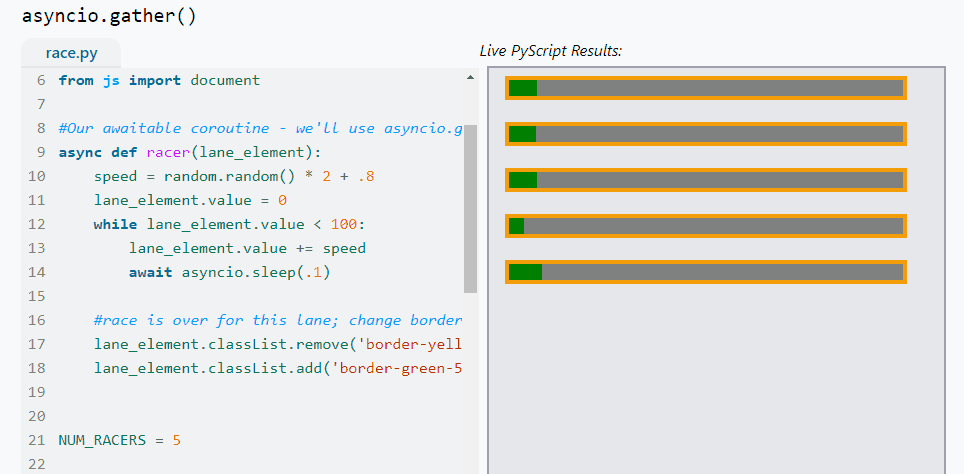The width and height of the screenshot is (964, 474).
Task: Click the 'asyncio.gather()' heading
Action: [x=109, y=16]
